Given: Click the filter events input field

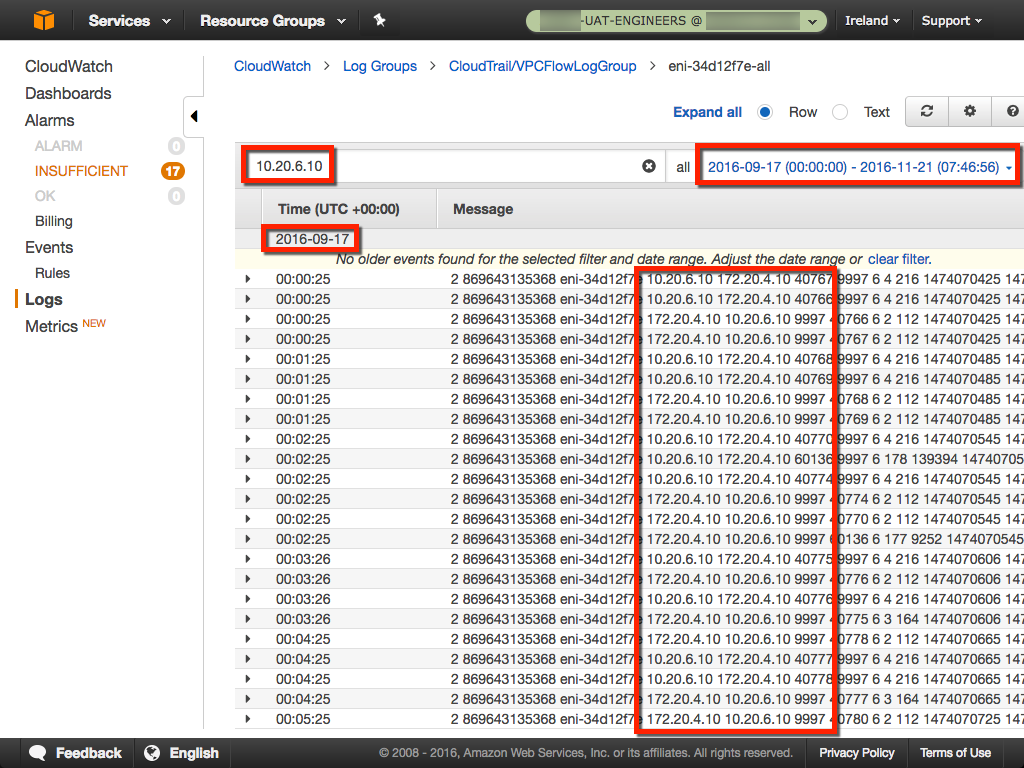Looking at the screenshot, I should 480,167.
